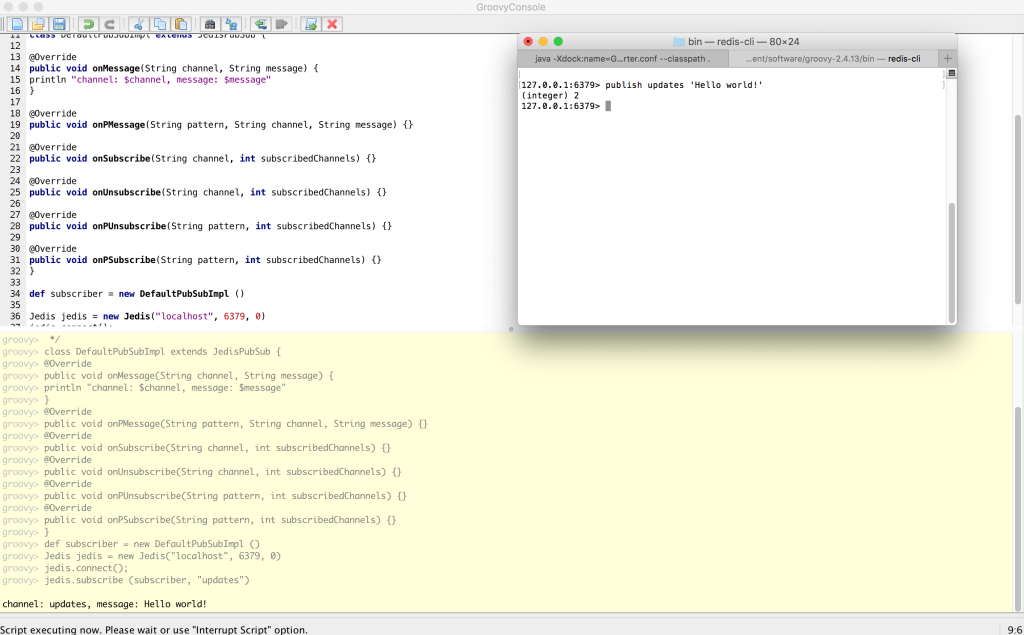This screenshot has width=1024, height=635.
Task: Click the script editor's vertical scrollbar
Action: pos(1019,209)
